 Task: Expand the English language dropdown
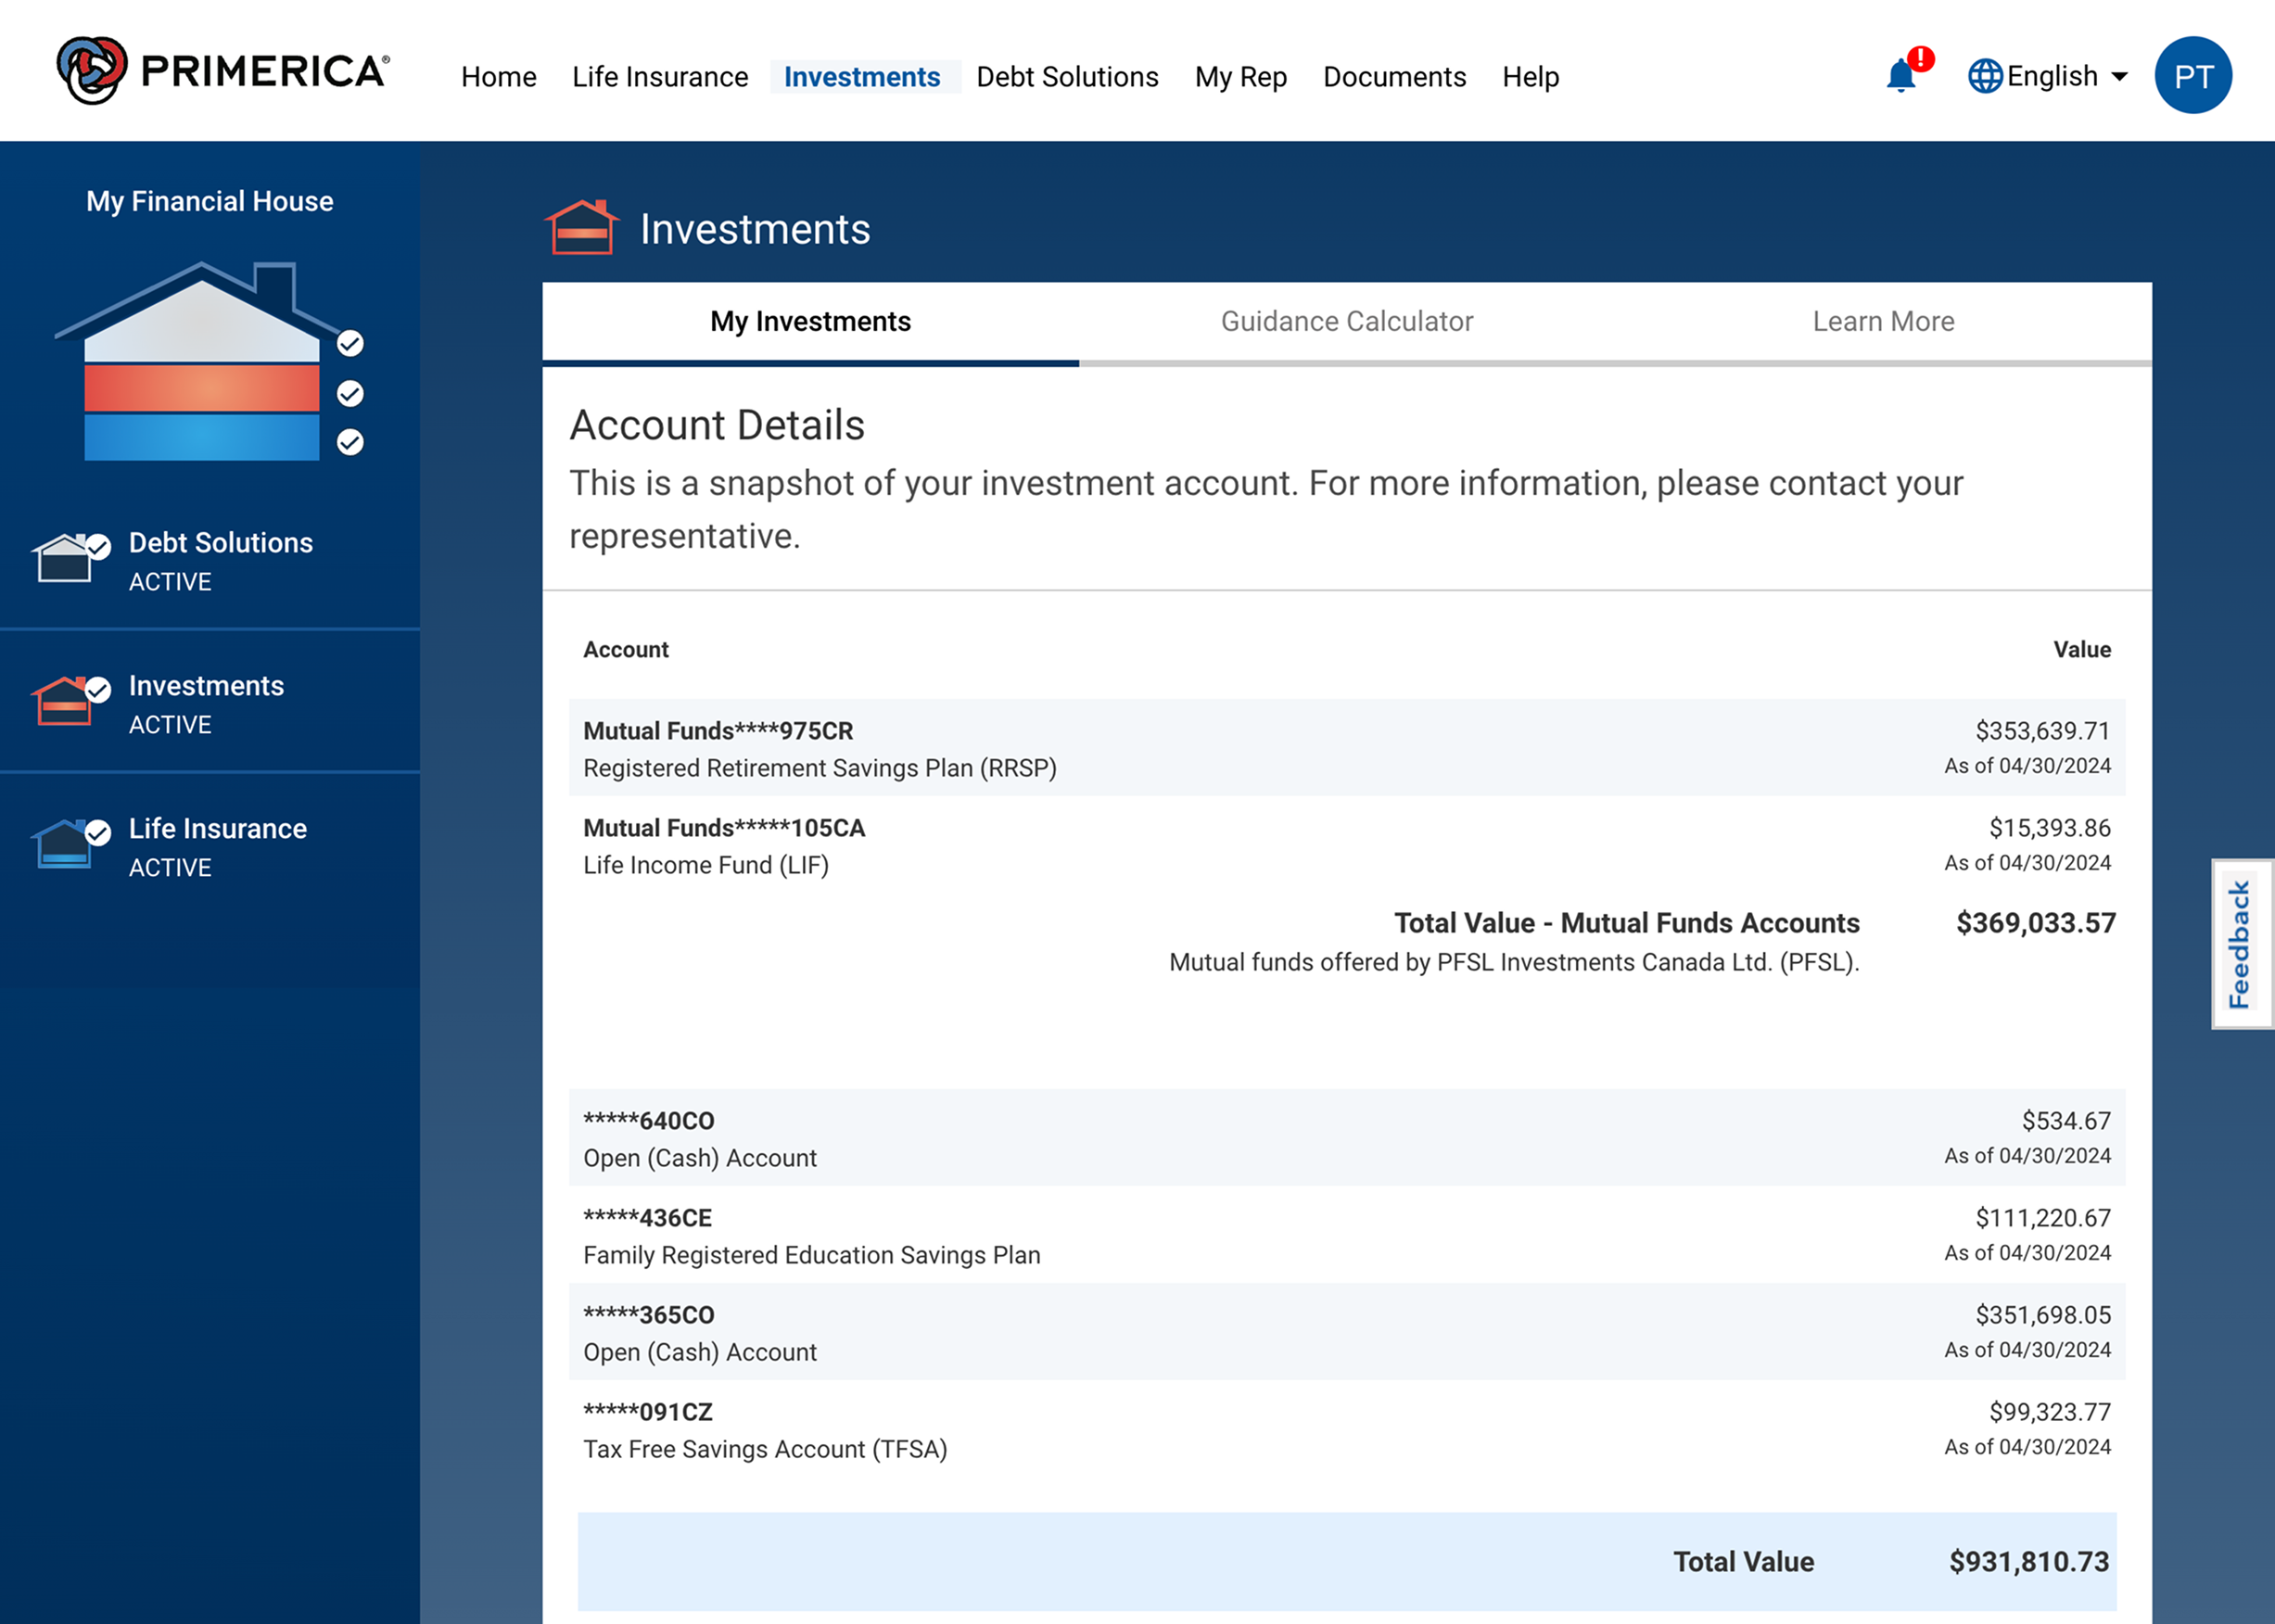click(x=2118, y=76)
